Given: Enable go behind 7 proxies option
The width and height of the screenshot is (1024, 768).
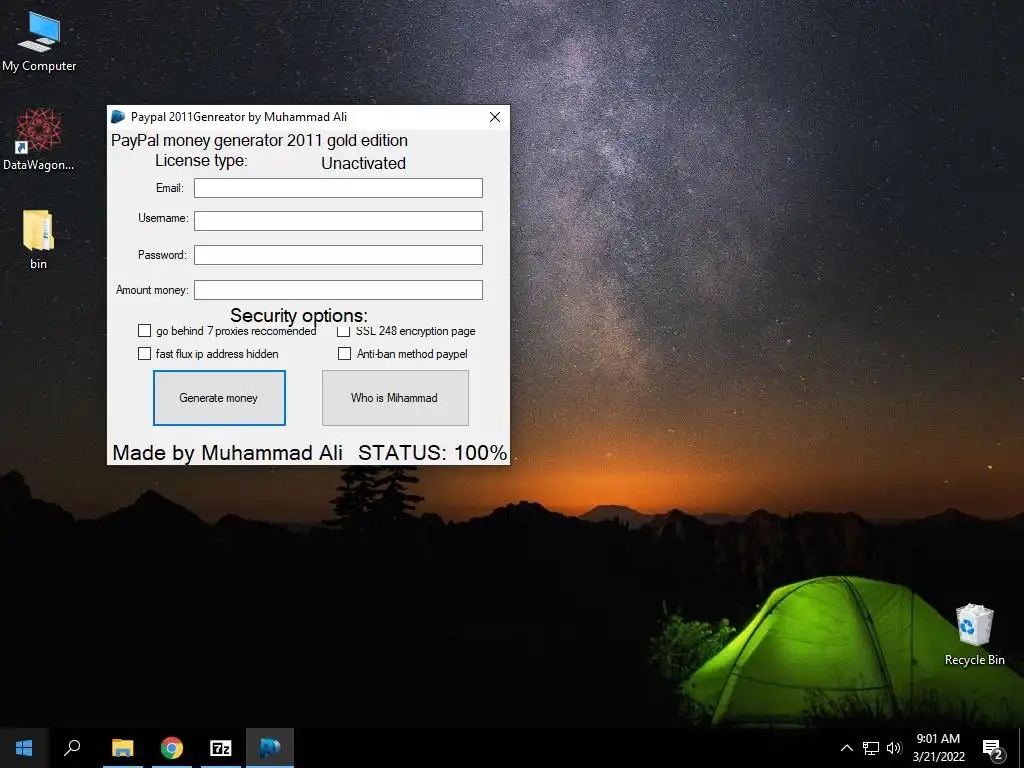Looking at the screenshot, I should [x=144, y=330].
